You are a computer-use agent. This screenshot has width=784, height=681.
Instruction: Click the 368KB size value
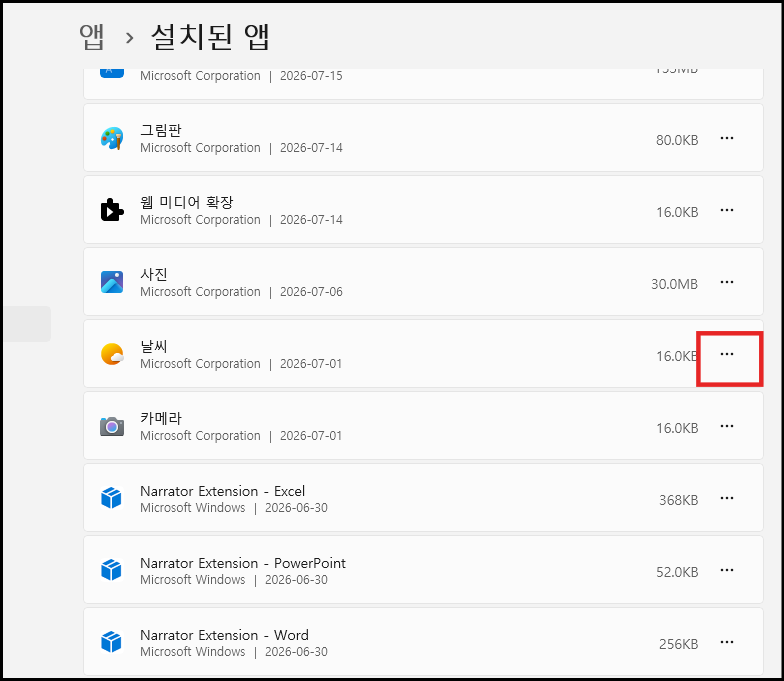(678, 500)
